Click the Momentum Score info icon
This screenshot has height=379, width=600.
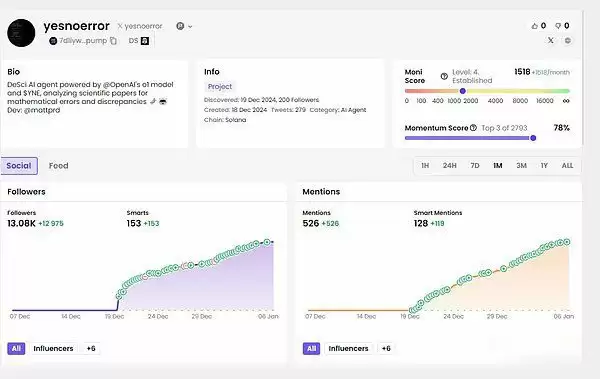[x=473, y=128]
